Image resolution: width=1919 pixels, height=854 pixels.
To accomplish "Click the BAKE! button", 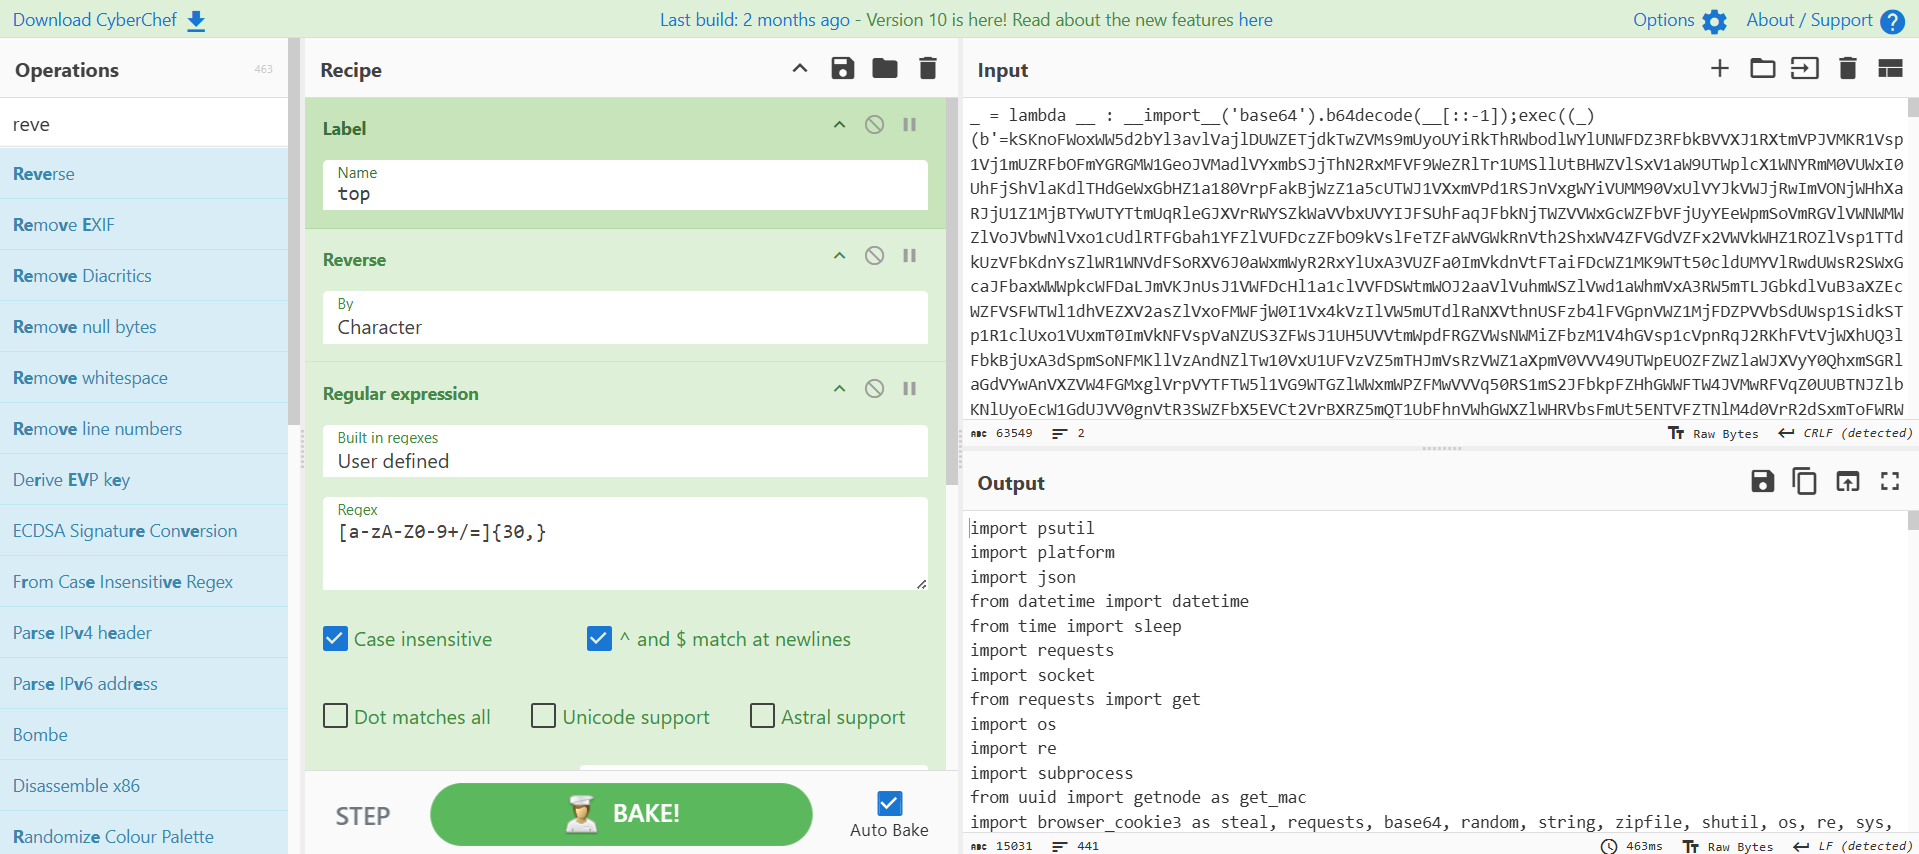I will coord(621,814).
